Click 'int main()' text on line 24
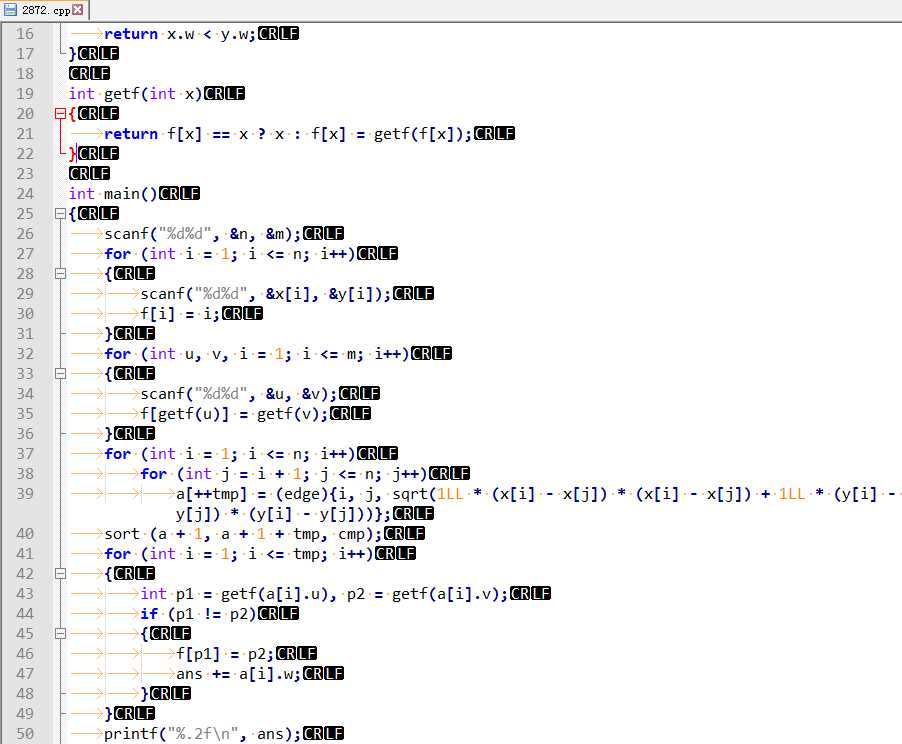Screen dimensions: 902x744 coord(113,194)
